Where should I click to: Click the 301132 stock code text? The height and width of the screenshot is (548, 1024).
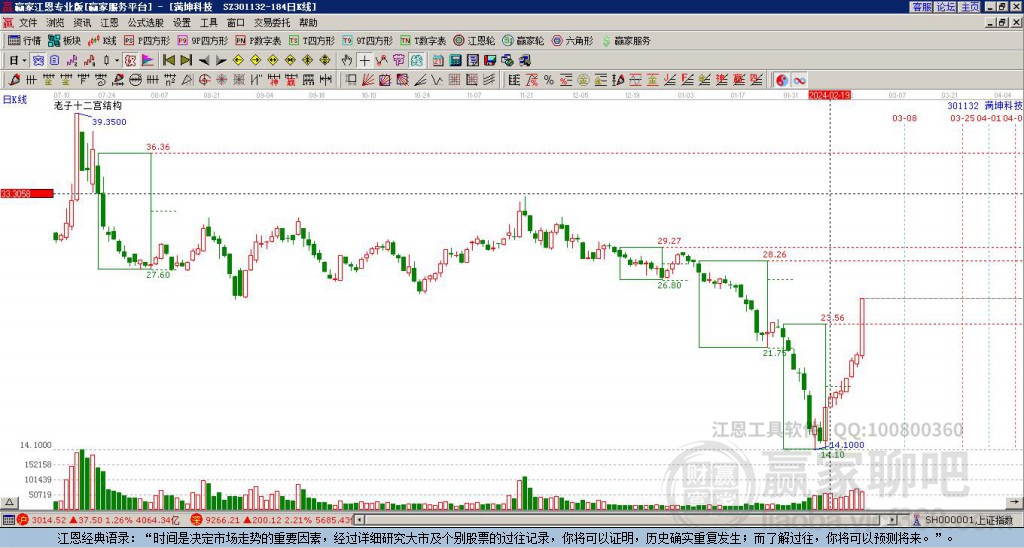[963, 106]
